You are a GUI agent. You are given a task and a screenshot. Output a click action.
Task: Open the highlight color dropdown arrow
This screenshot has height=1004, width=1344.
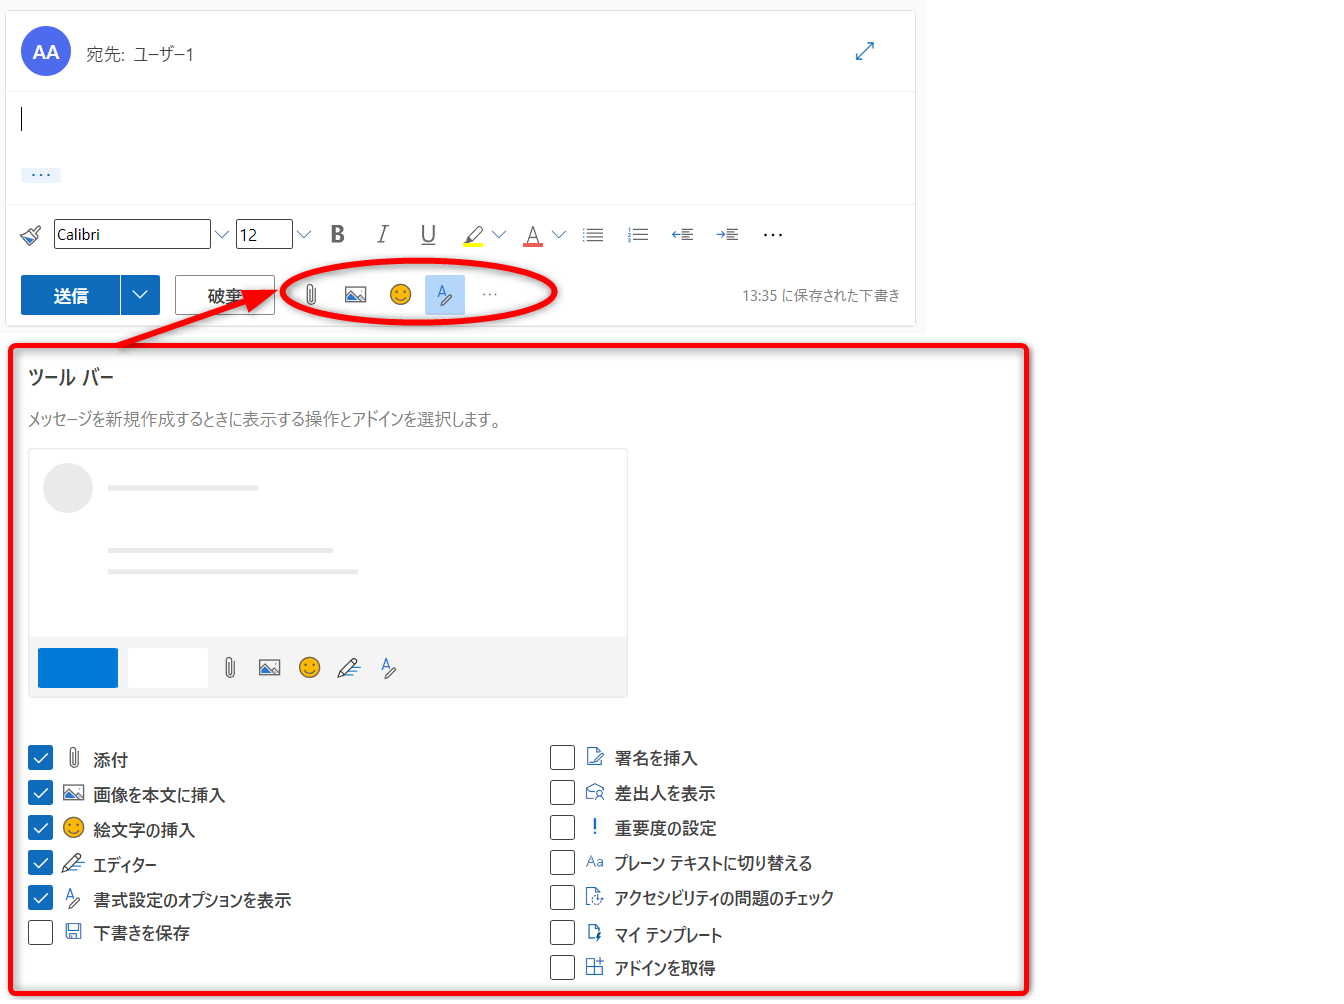499,235
